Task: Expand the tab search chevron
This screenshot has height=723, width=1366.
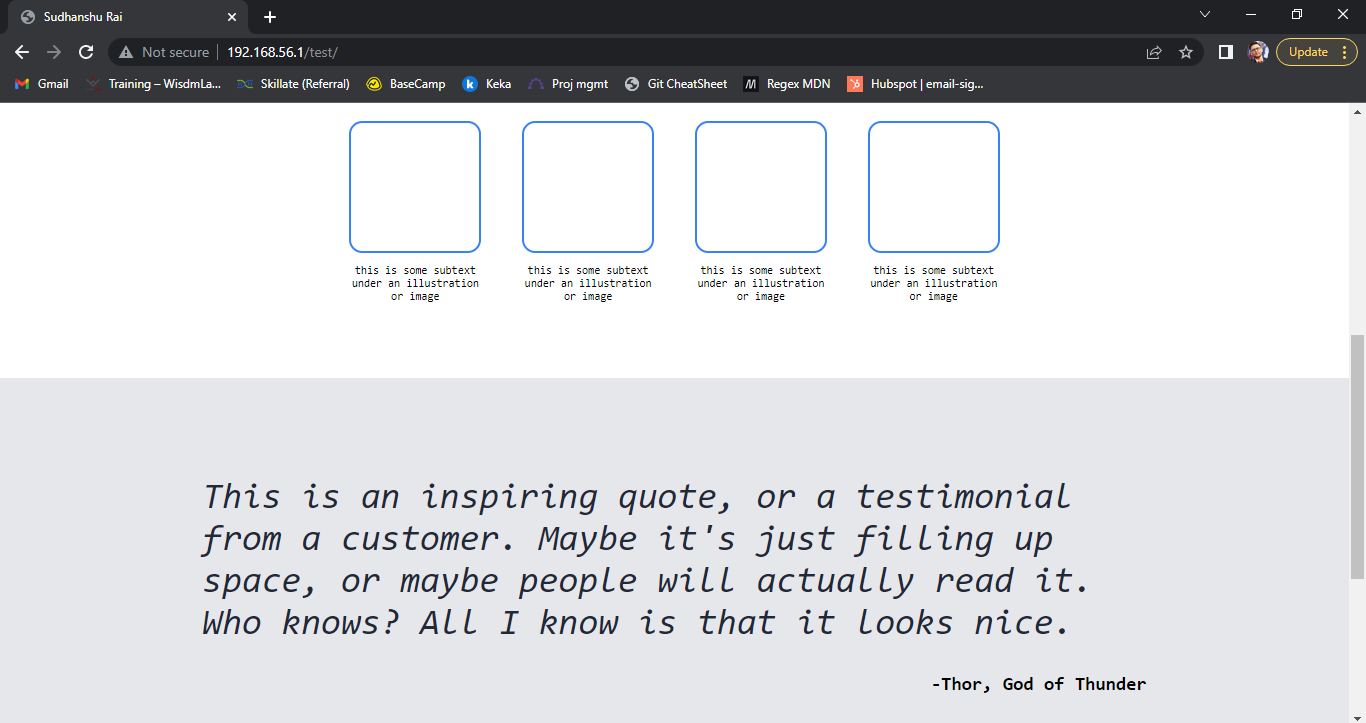Action: [x=1205, y=14]
